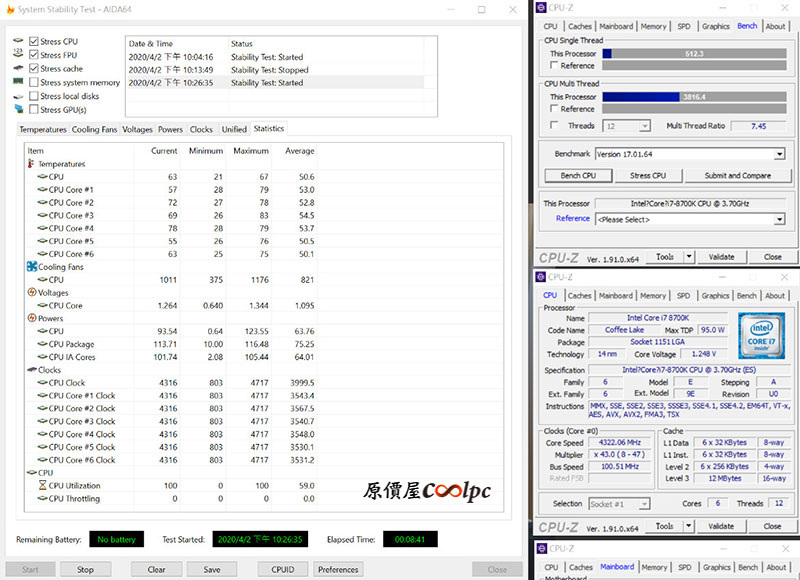Enable the Stress system memory checkbox

34,82
